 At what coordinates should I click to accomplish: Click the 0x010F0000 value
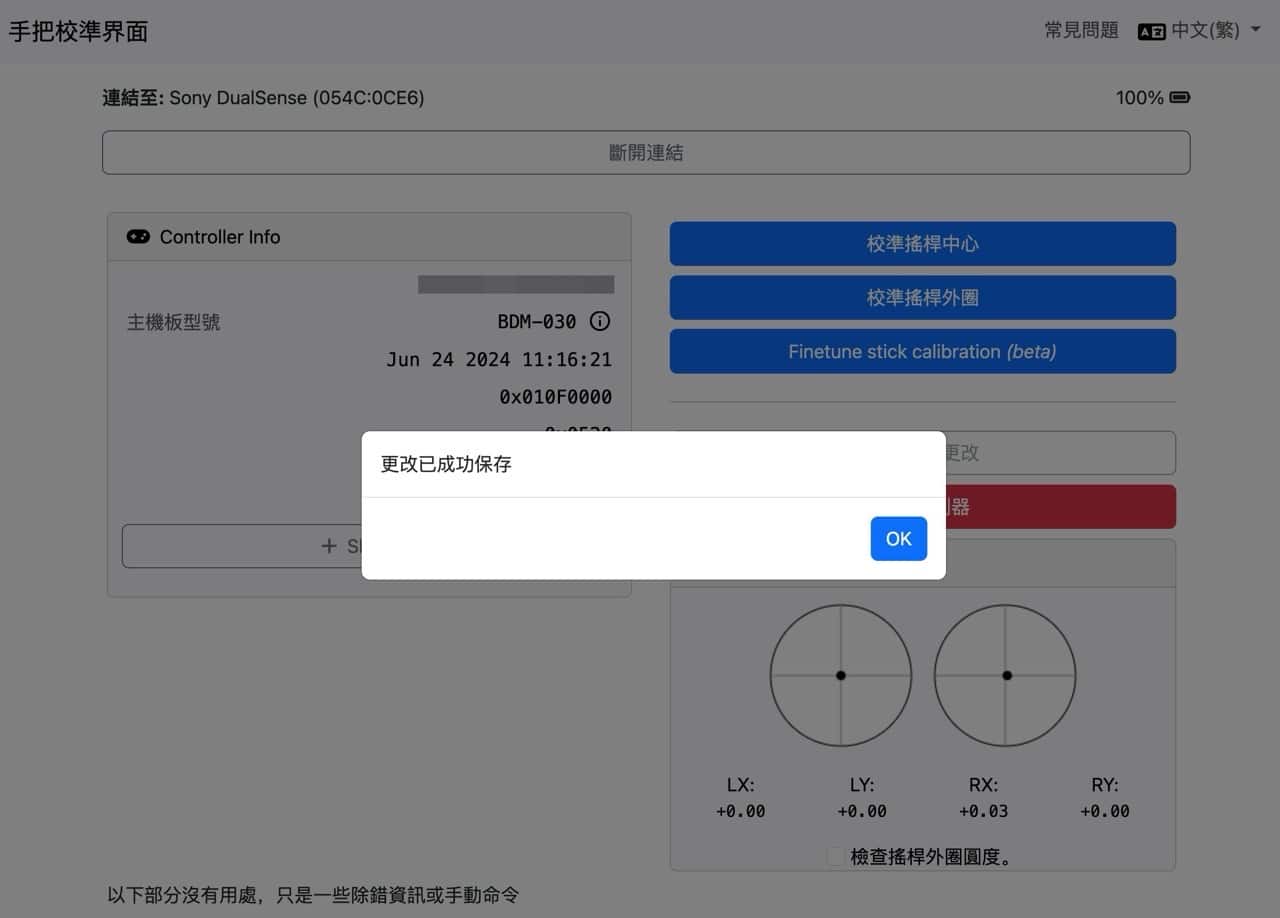point(556,397)
